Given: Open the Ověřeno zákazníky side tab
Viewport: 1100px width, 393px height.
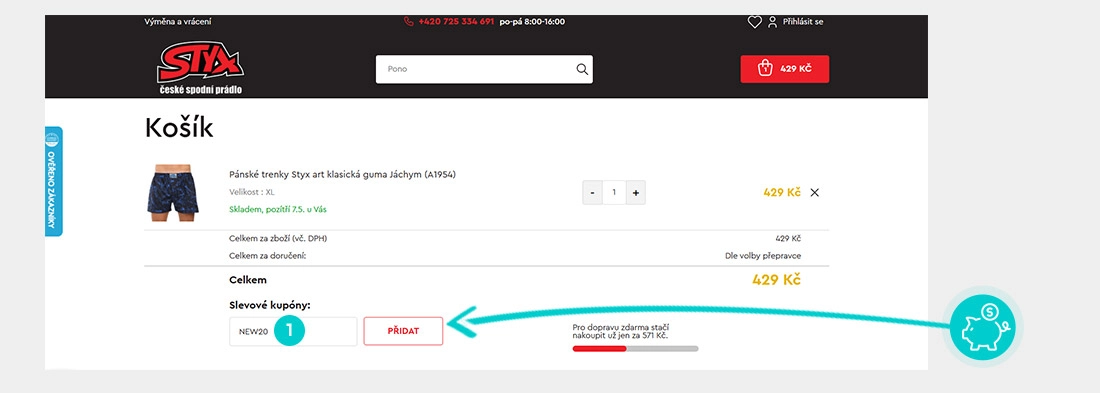Looking at the screenshot, I should (53, 181).
